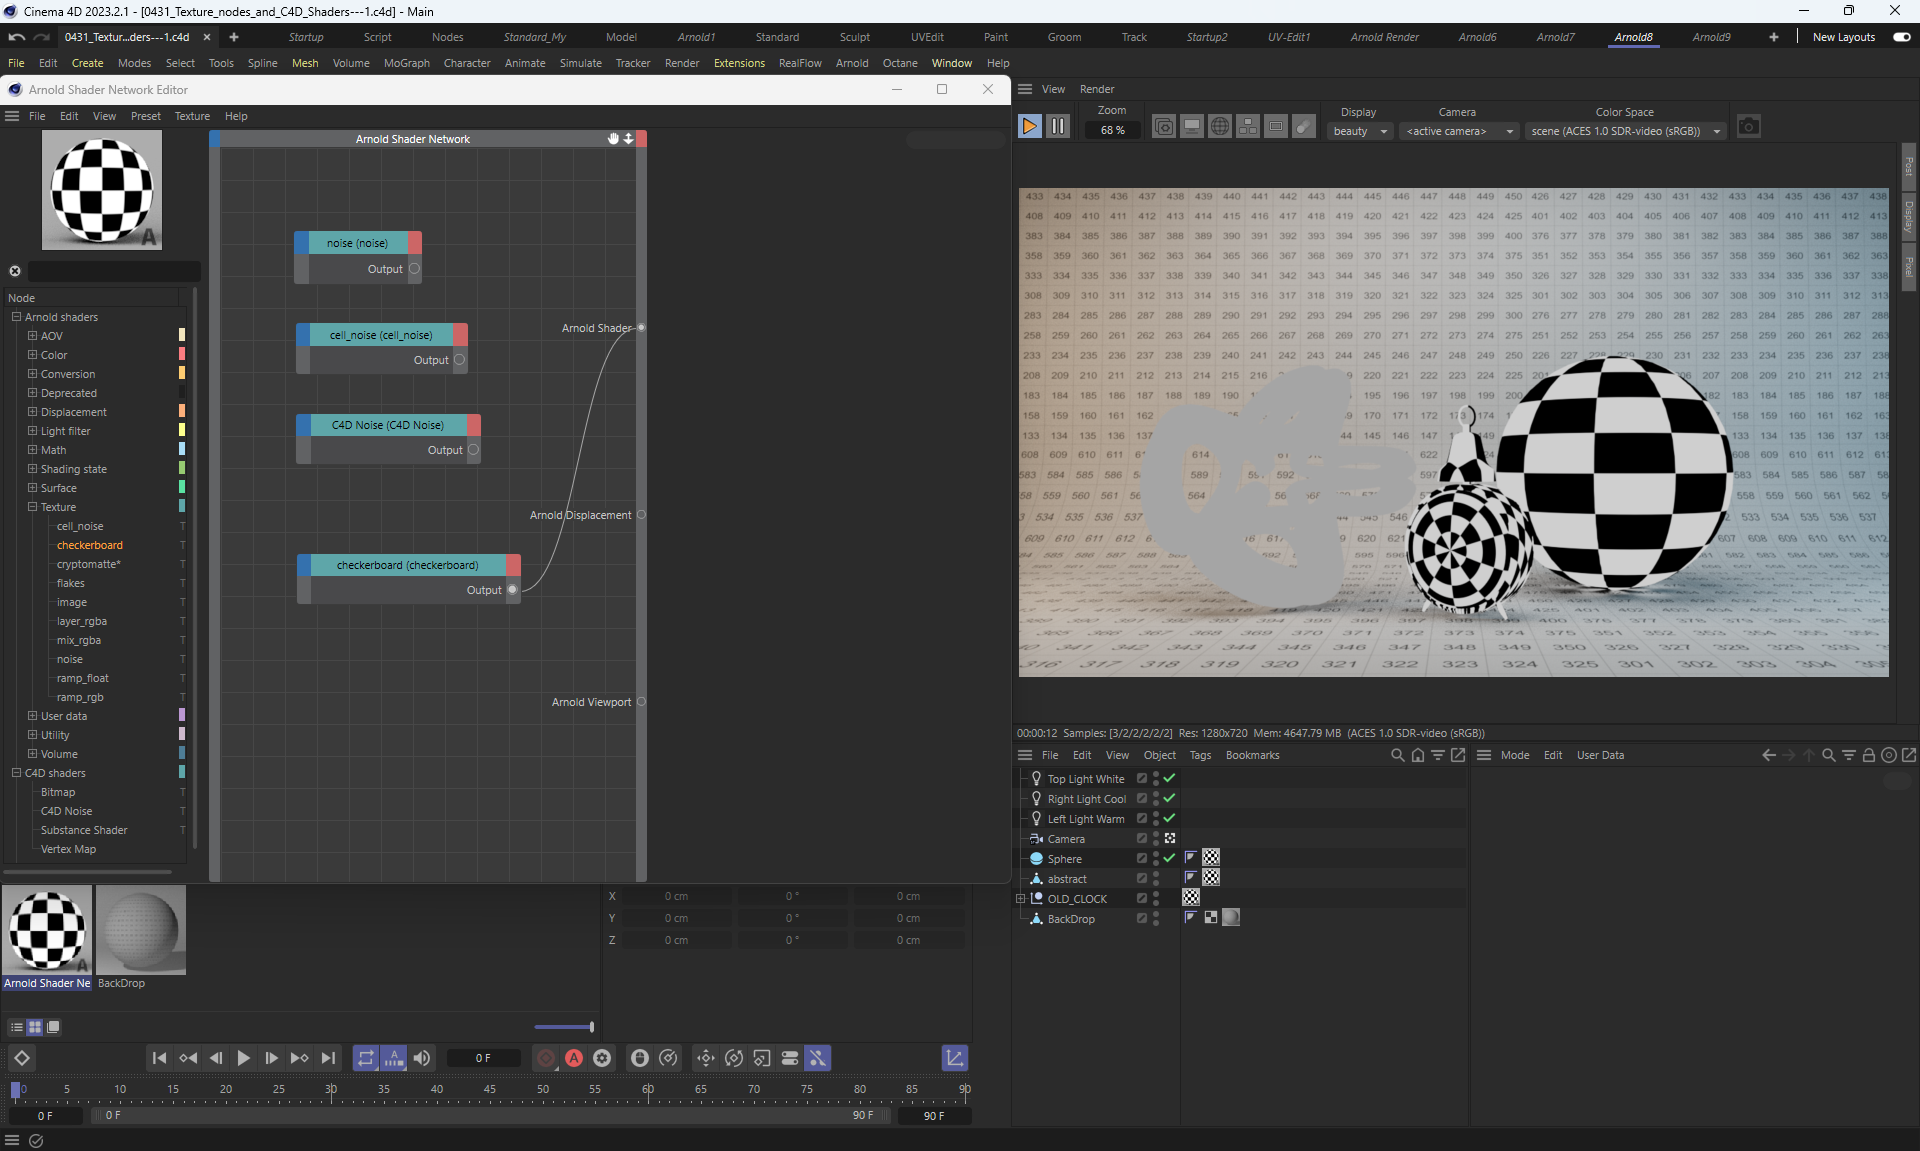Screen dimensions: 1920x1151
Task: Click the globe icon in IPR toolbar
Action: [1219, 127]
